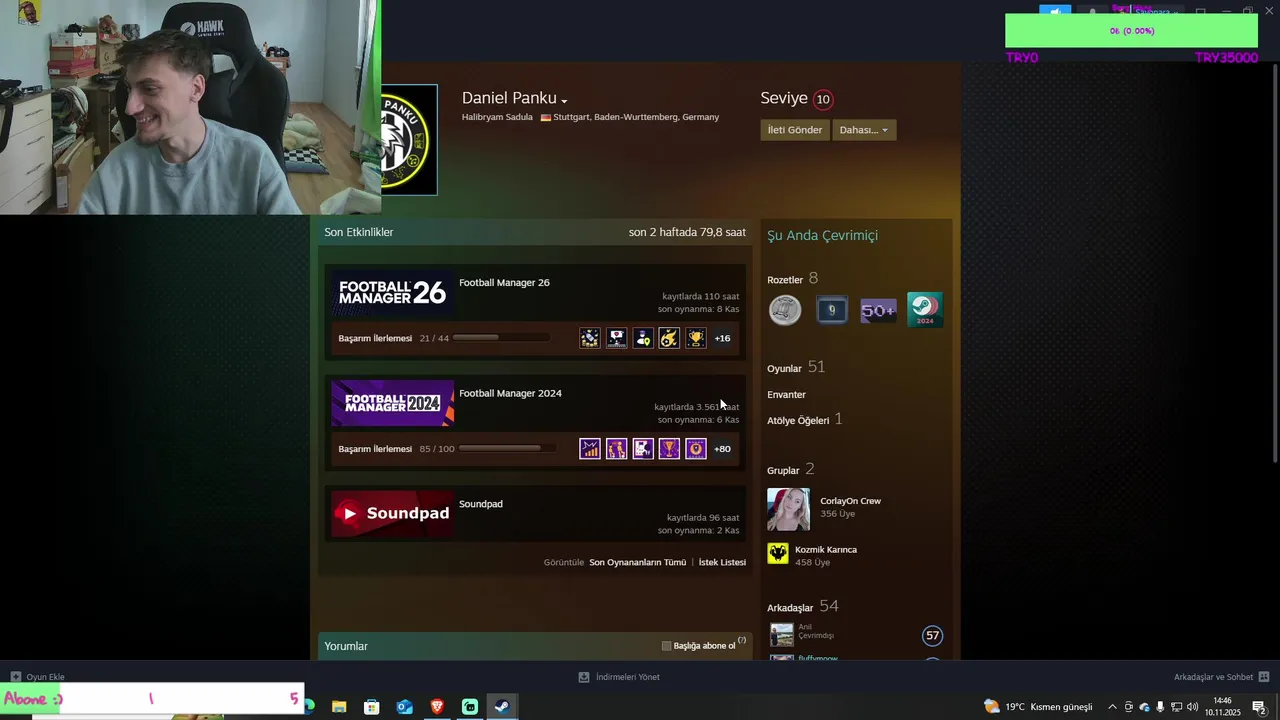Expand the Daniel Panku name dropdown
This screenshot has width=1280, height=720.
coord(564,101)
